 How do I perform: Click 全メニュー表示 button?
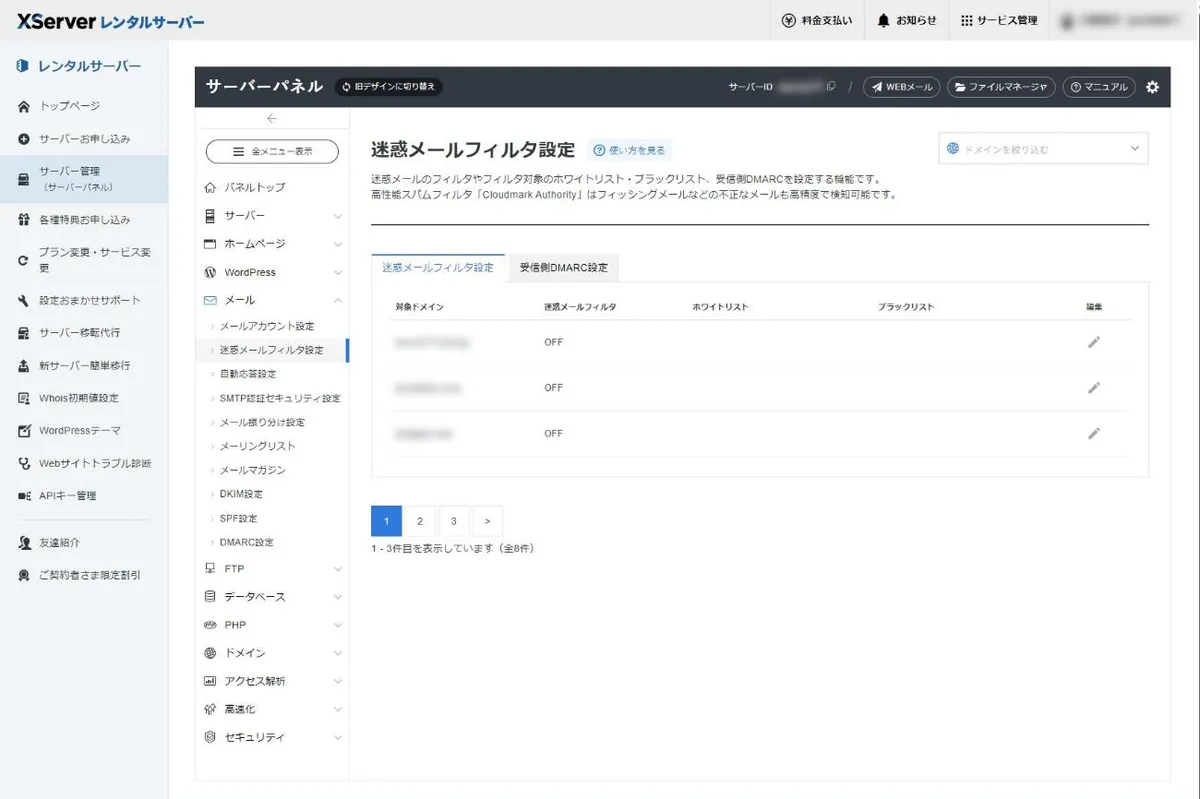click(272, 152)
